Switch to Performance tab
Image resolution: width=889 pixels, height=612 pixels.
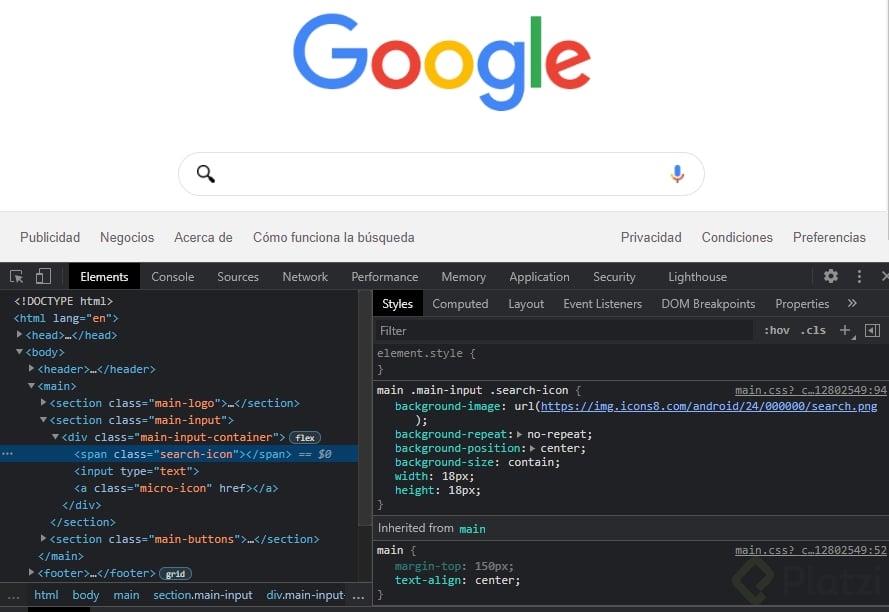pyautogui.click(x=384, y=277)
